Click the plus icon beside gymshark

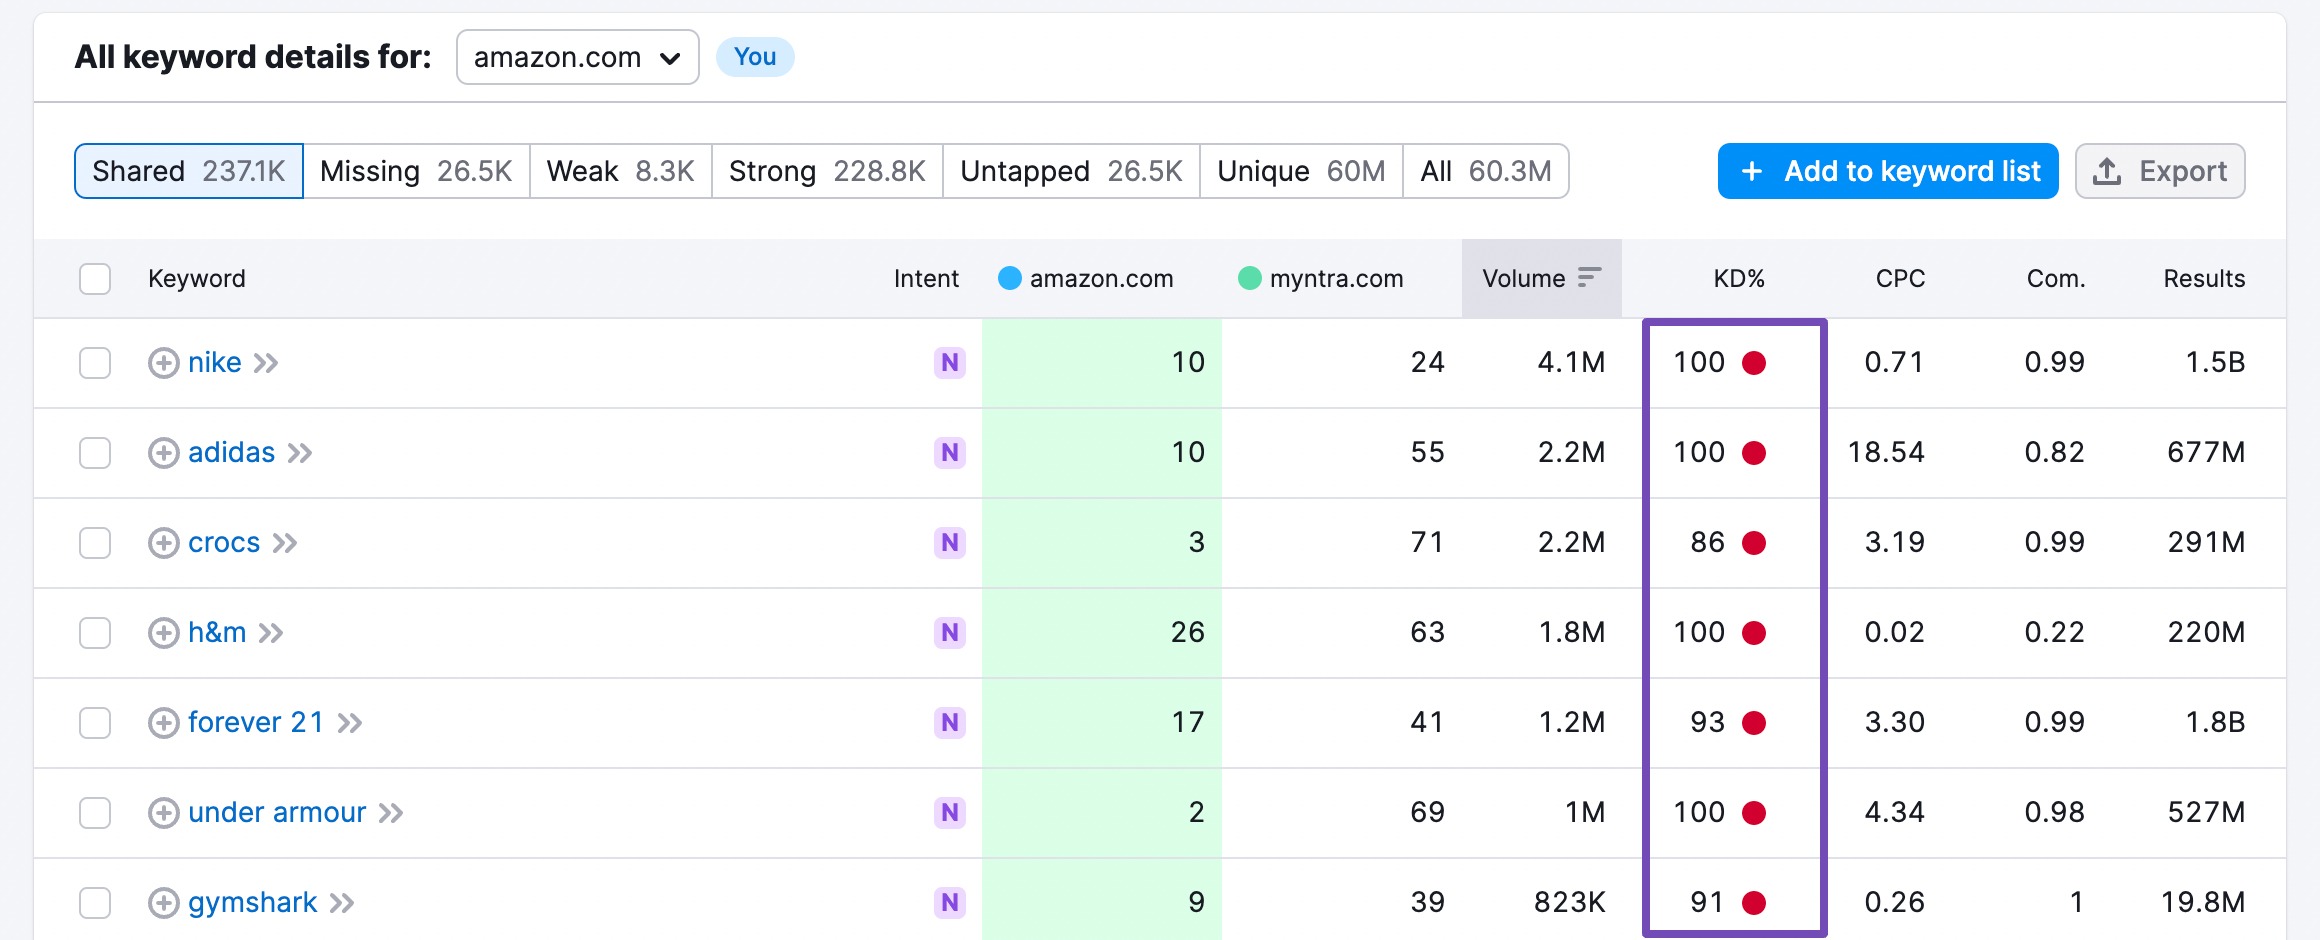pos(164,903)
